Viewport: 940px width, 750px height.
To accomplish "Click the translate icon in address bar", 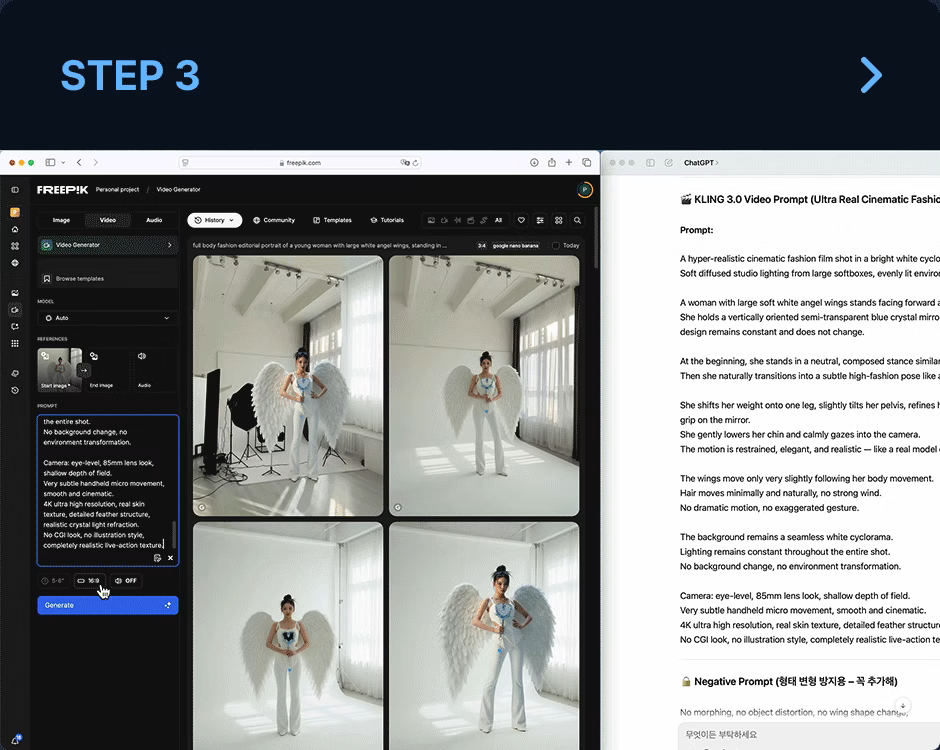I will pyautogui.click(x=405, y=162).
